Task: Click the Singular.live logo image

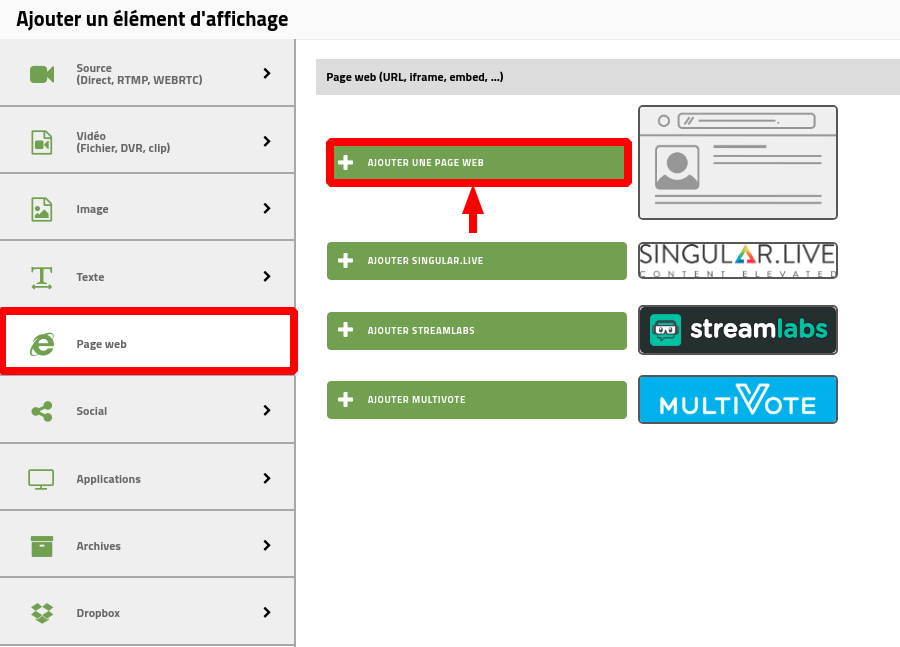Action: (x=738, y=261)
